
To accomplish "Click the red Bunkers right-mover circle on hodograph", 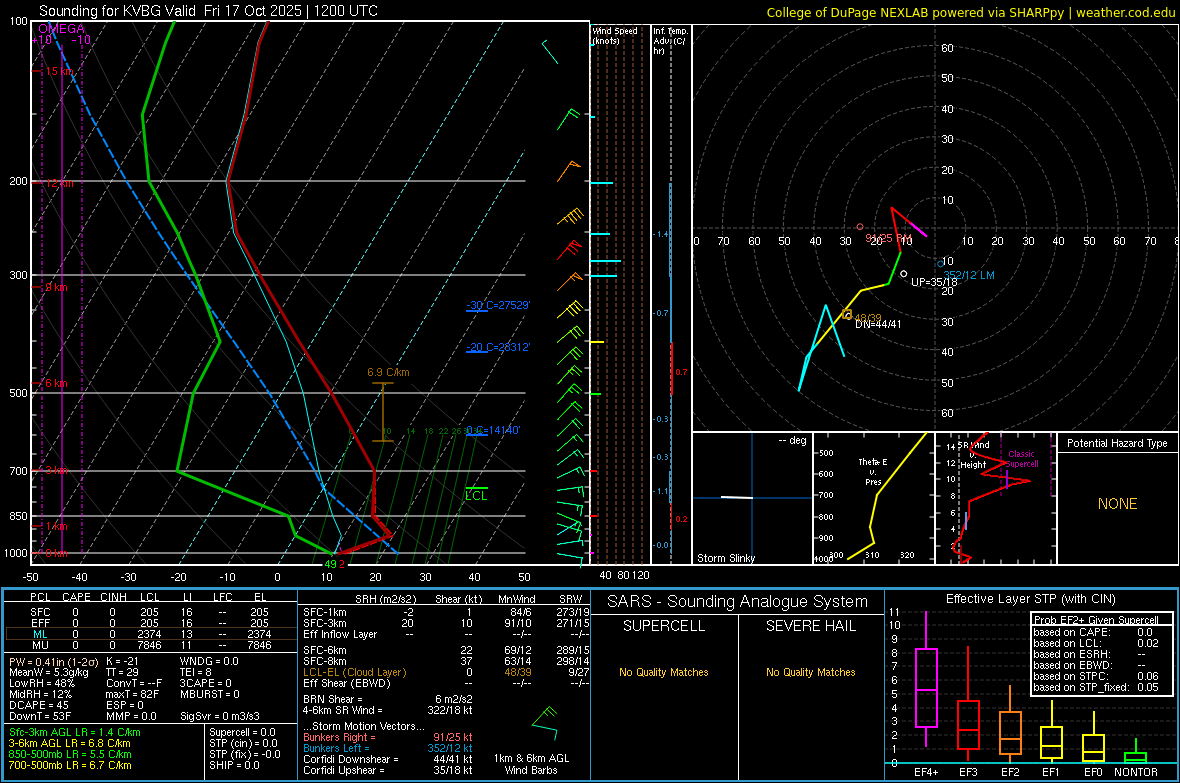I will [x=860, y=227].
